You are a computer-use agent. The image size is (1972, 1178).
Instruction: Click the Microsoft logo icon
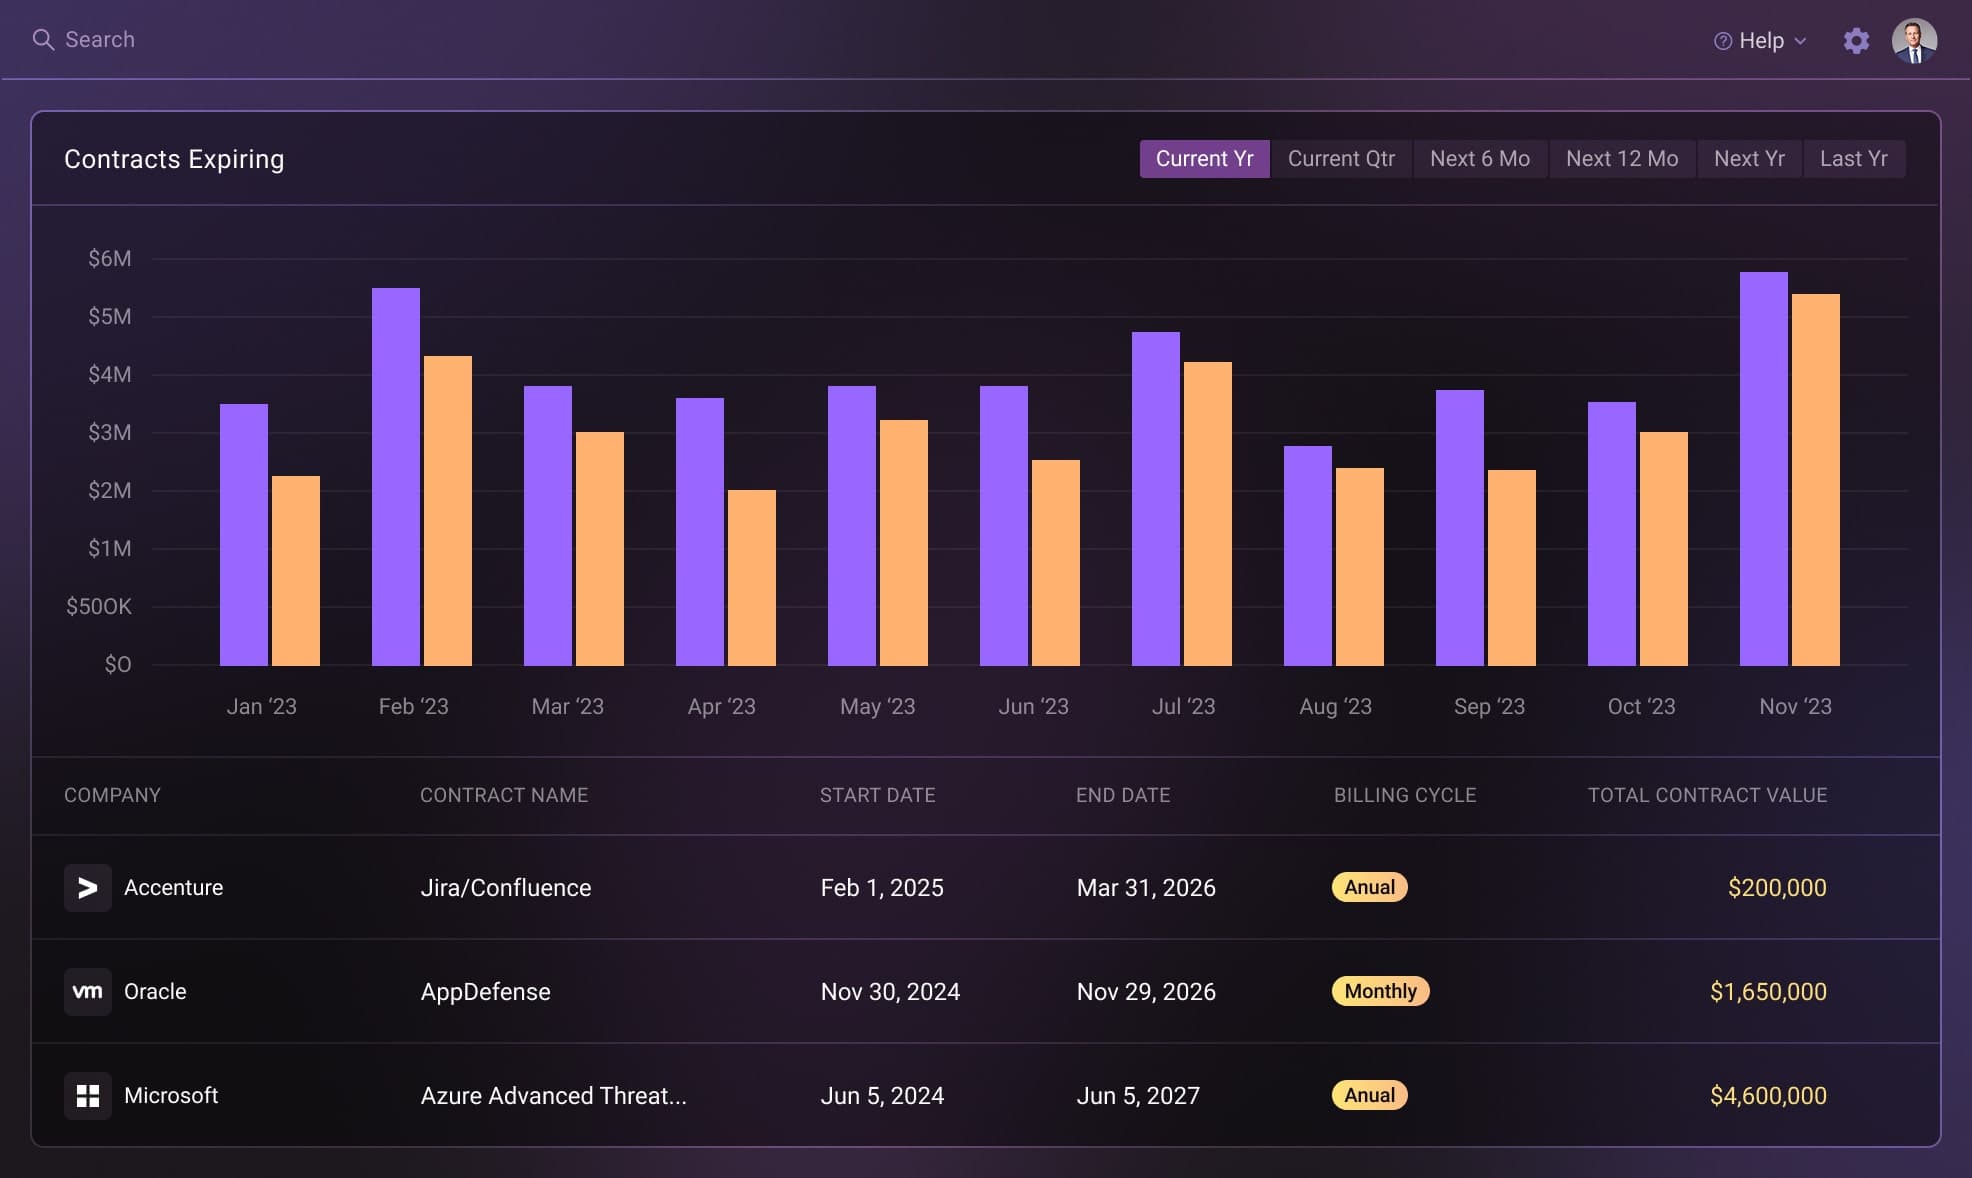87,1095
